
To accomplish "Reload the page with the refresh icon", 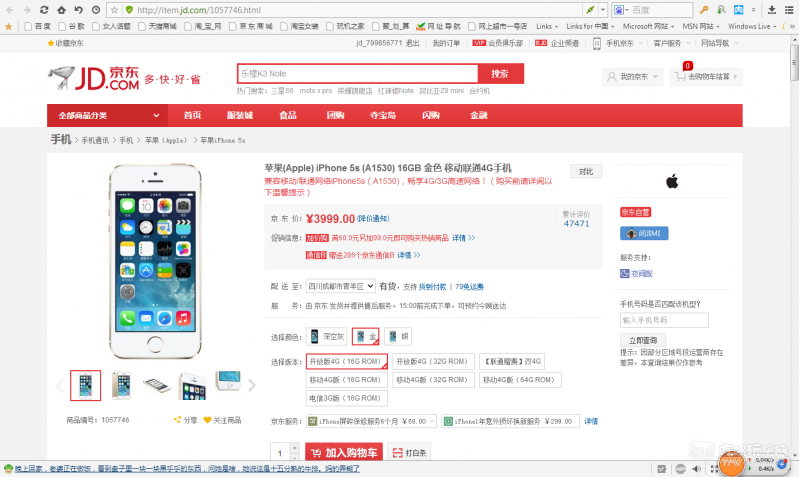I will [44, 10].
